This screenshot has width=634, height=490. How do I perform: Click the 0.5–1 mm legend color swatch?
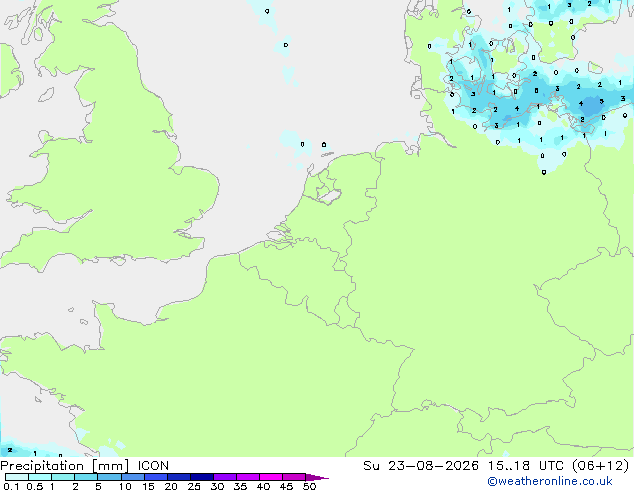pyautogui.click(x=40, y=477)
